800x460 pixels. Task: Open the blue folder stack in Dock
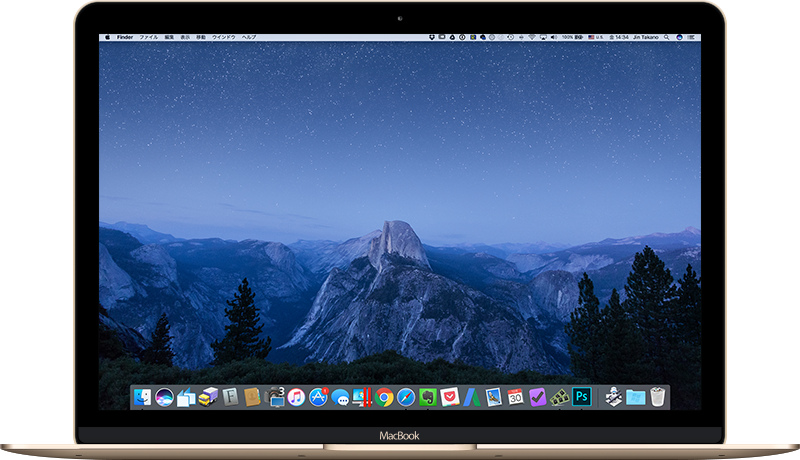(x=636, y=397)
